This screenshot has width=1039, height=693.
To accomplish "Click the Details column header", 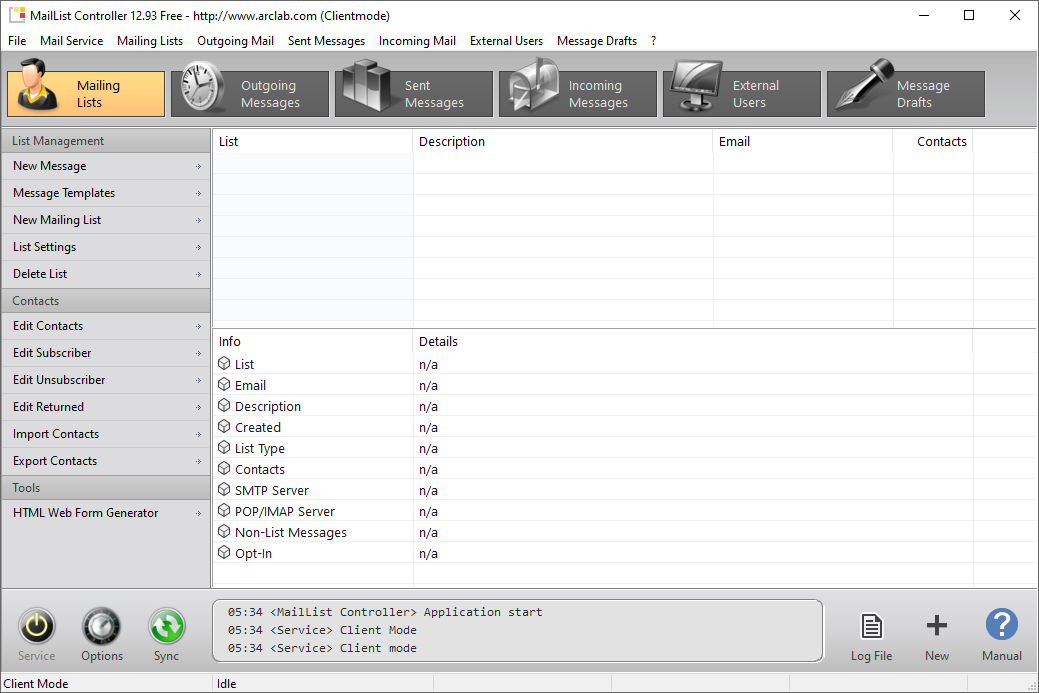I will [x=692, y=341].
